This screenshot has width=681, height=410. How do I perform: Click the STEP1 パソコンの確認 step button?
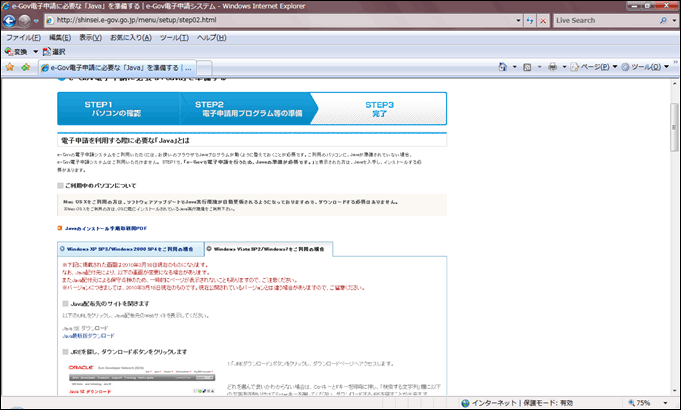click(118, 110)
